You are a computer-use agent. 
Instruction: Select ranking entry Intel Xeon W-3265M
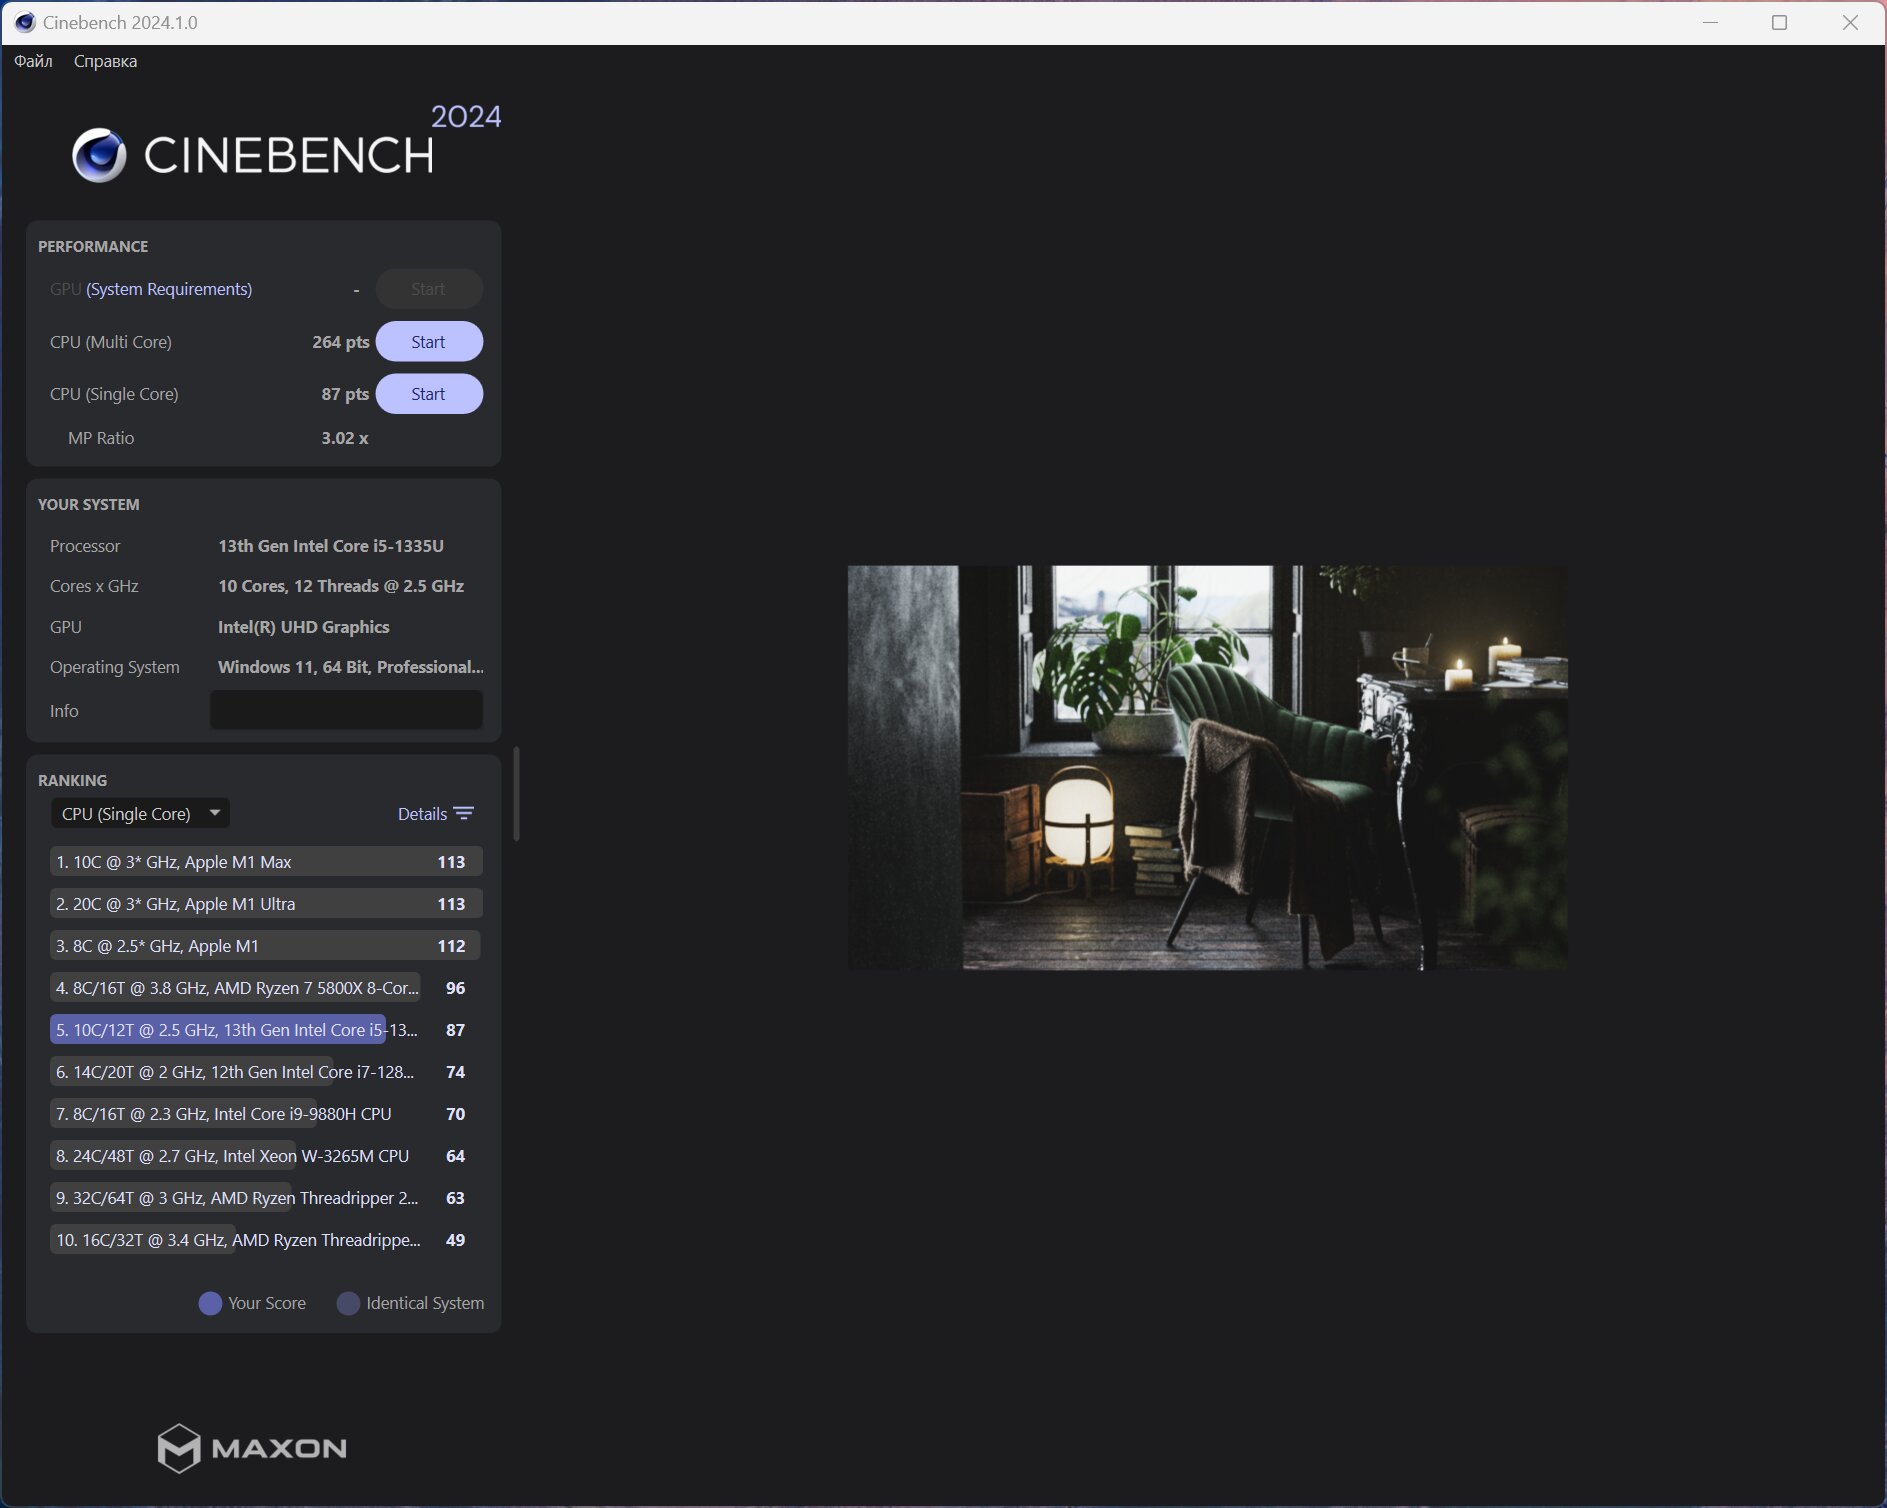coord(266,1156)
